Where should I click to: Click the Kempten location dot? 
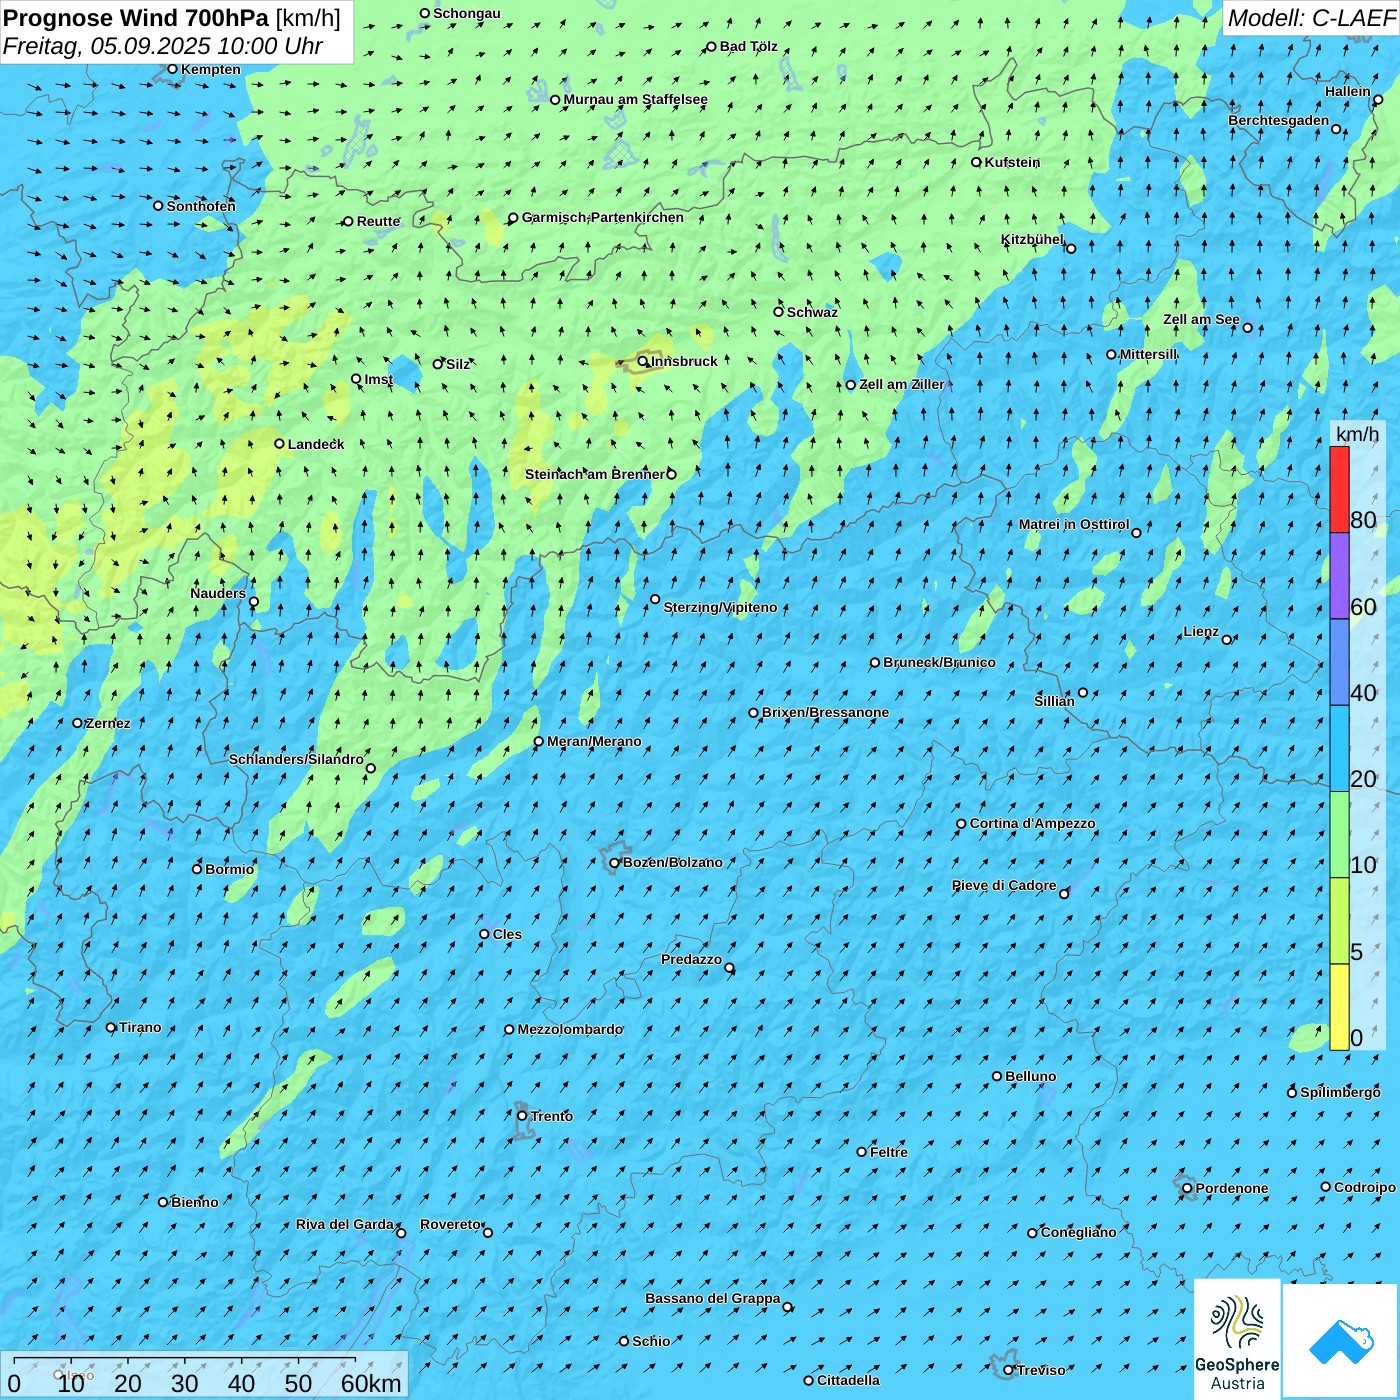point(173,69)
